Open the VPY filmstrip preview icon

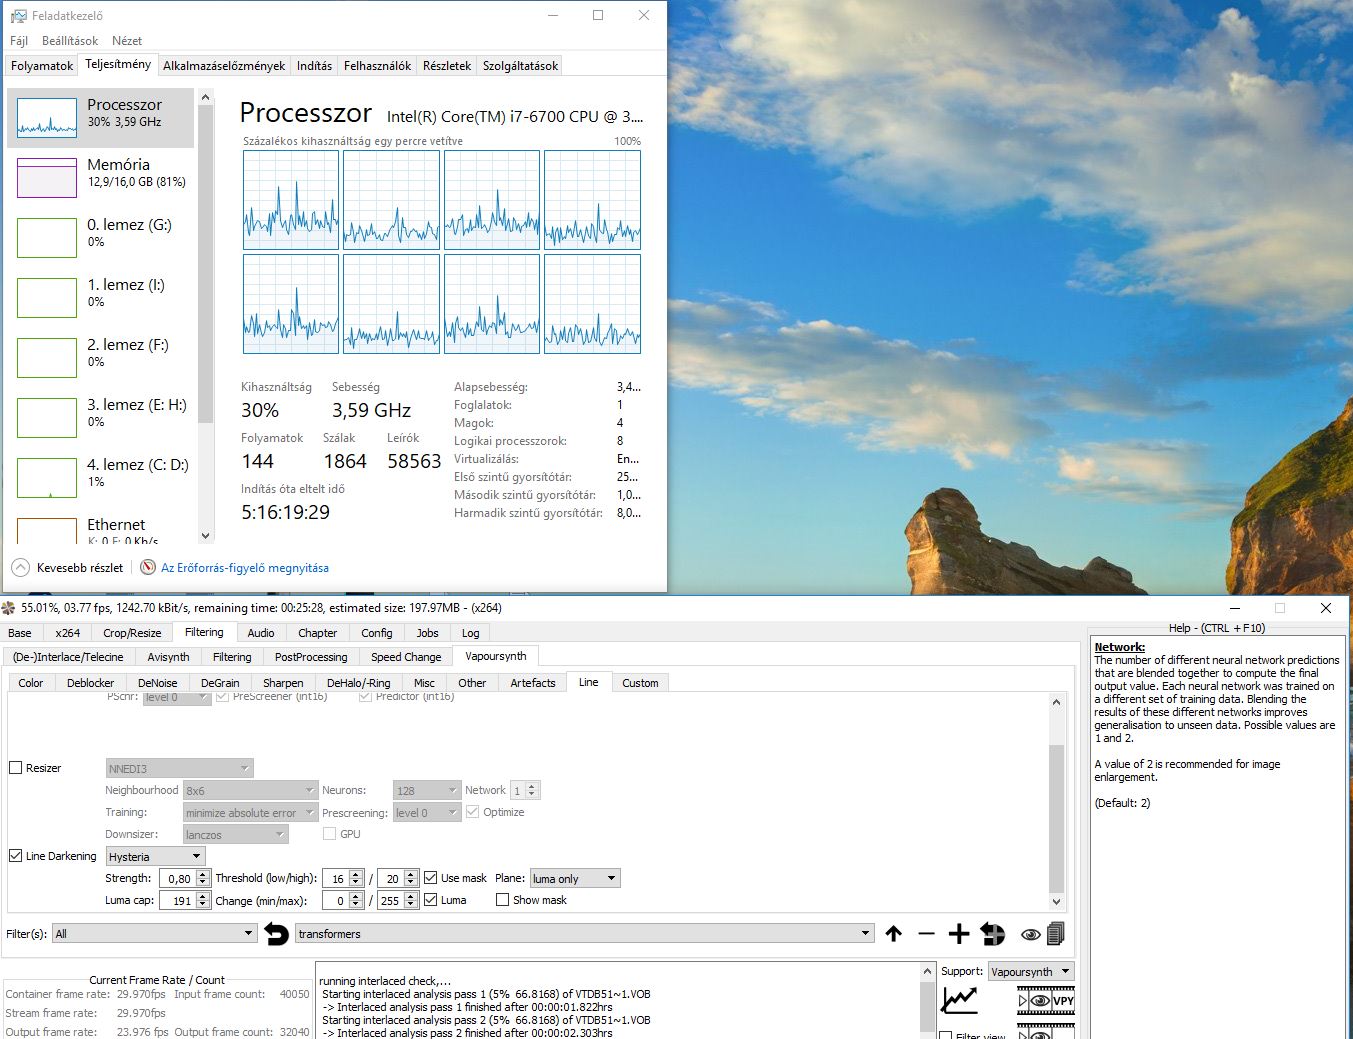tap(1045, 1000)
